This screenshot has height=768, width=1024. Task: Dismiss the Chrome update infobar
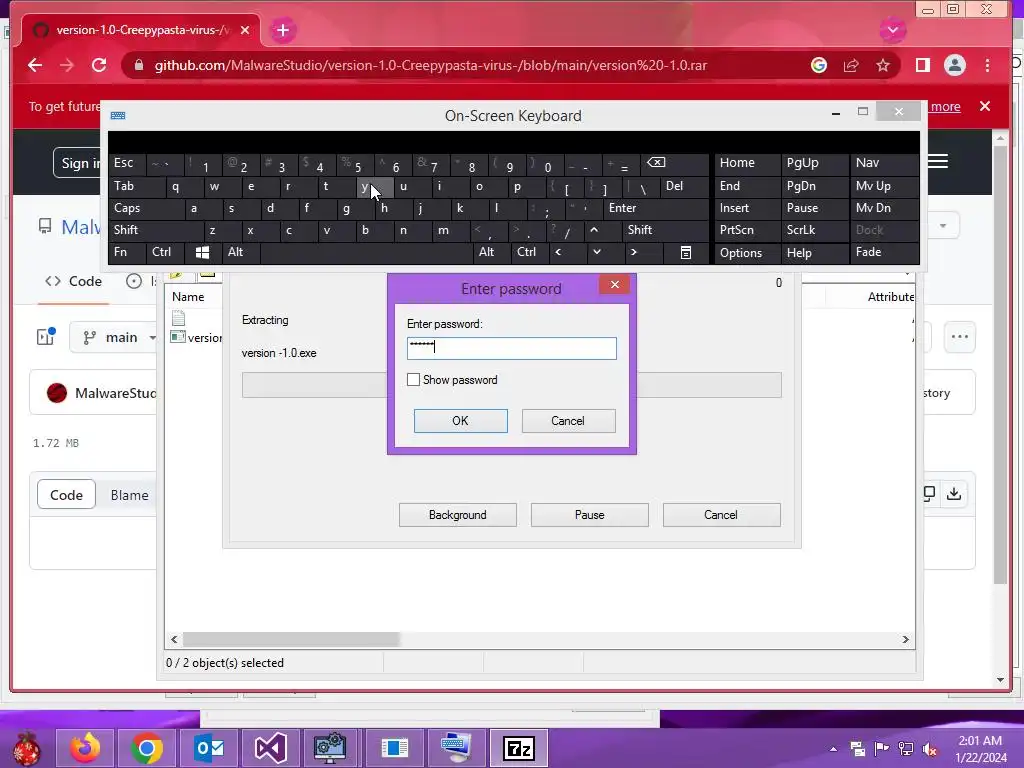(985, 106)
